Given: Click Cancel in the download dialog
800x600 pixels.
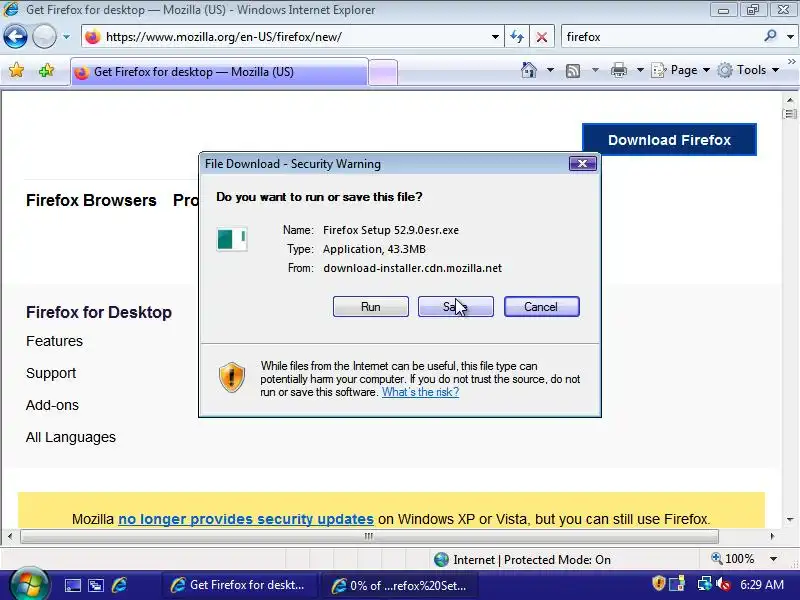Looking at the screenshot, I should click(x=541, y=307).
